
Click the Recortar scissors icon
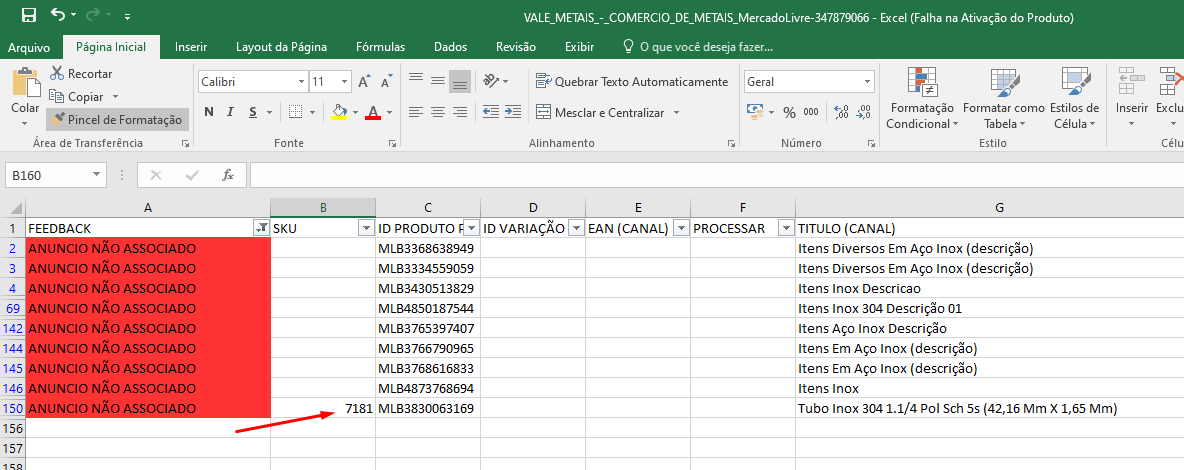(x=57, y=73)
